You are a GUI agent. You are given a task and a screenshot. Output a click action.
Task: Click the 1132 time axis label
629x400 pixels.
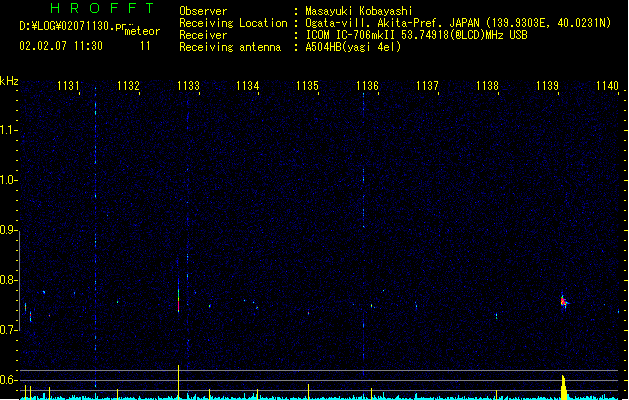[128, 86]
